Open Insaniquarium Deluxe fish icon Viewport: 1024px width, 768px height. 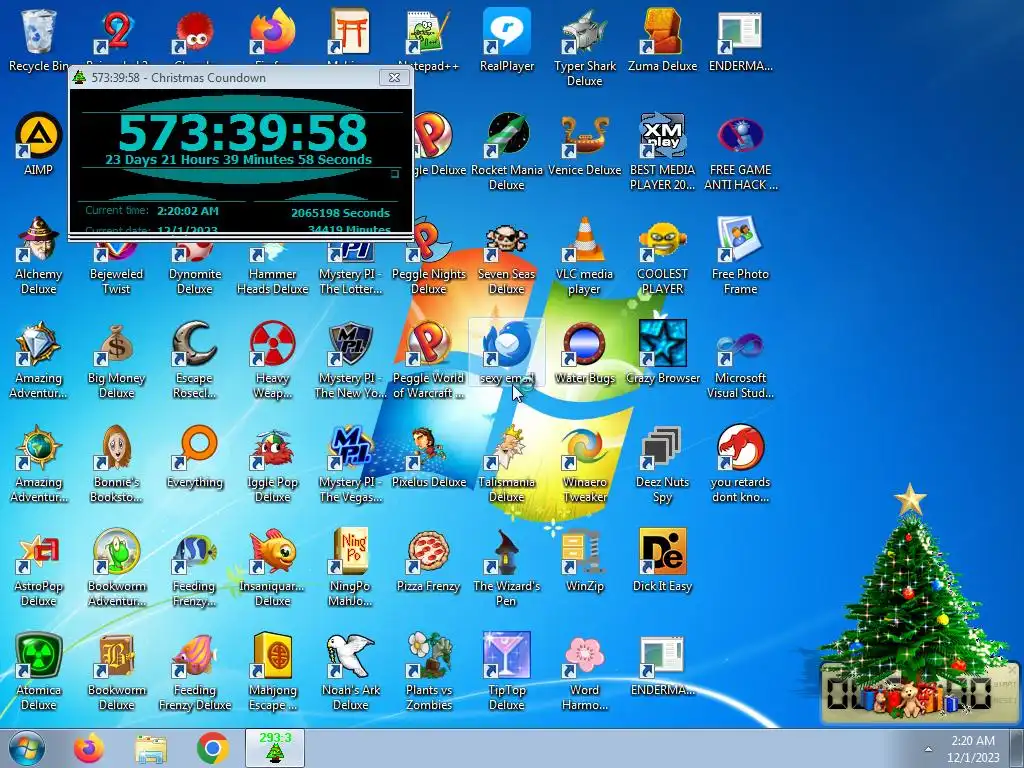click(272, 568)
